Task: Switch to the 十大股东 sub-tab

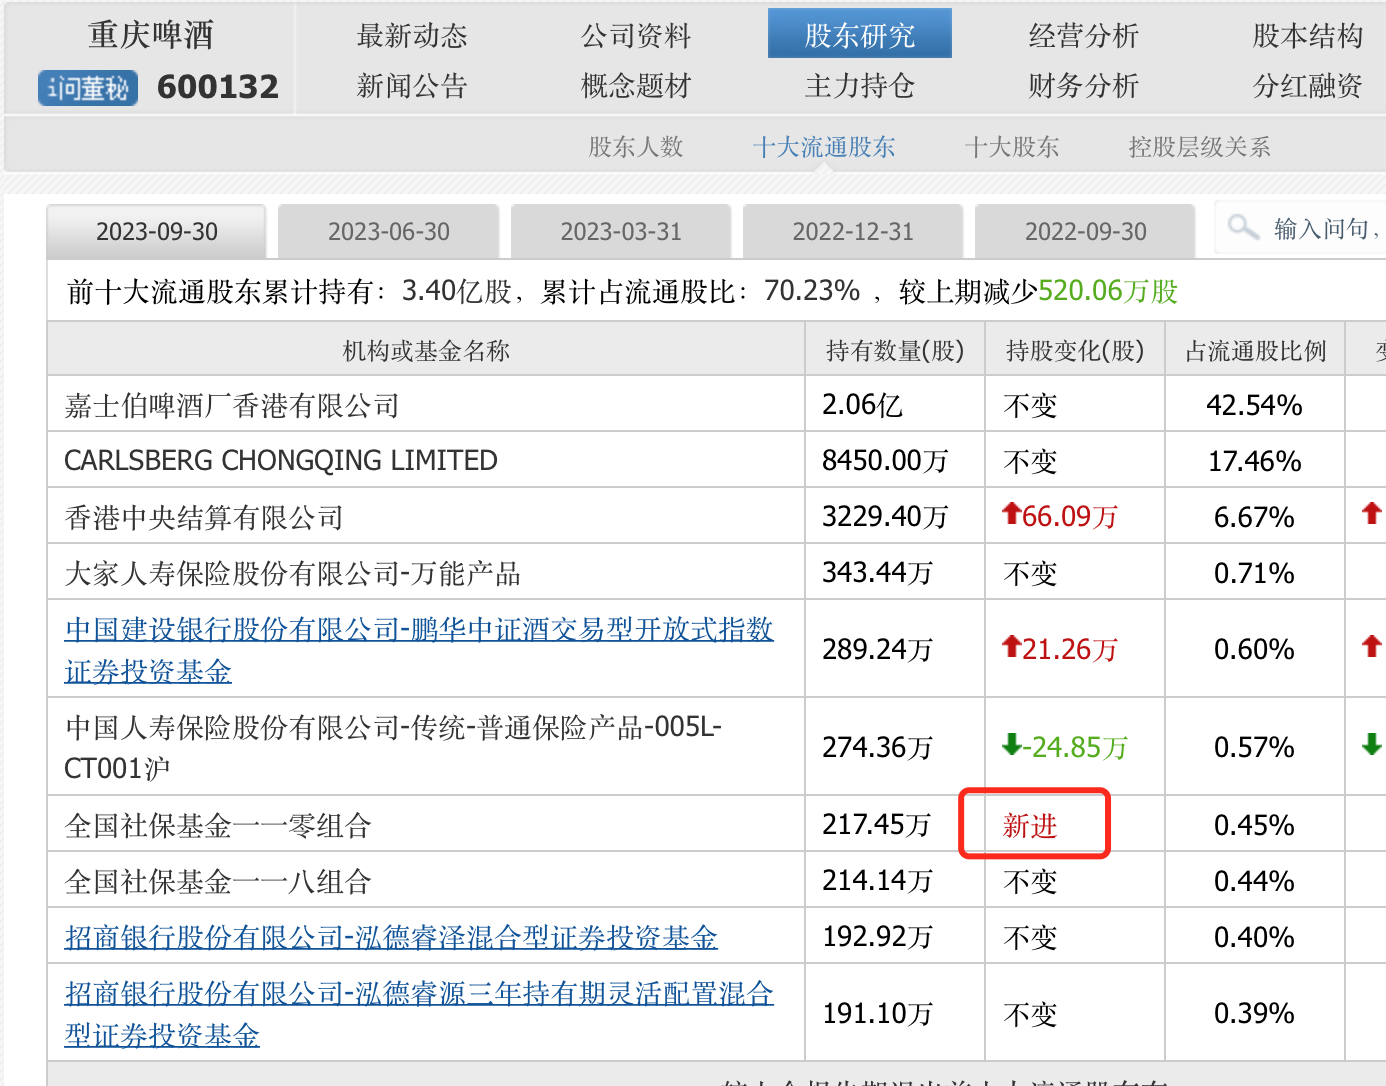Action: tap(1012, 147)
